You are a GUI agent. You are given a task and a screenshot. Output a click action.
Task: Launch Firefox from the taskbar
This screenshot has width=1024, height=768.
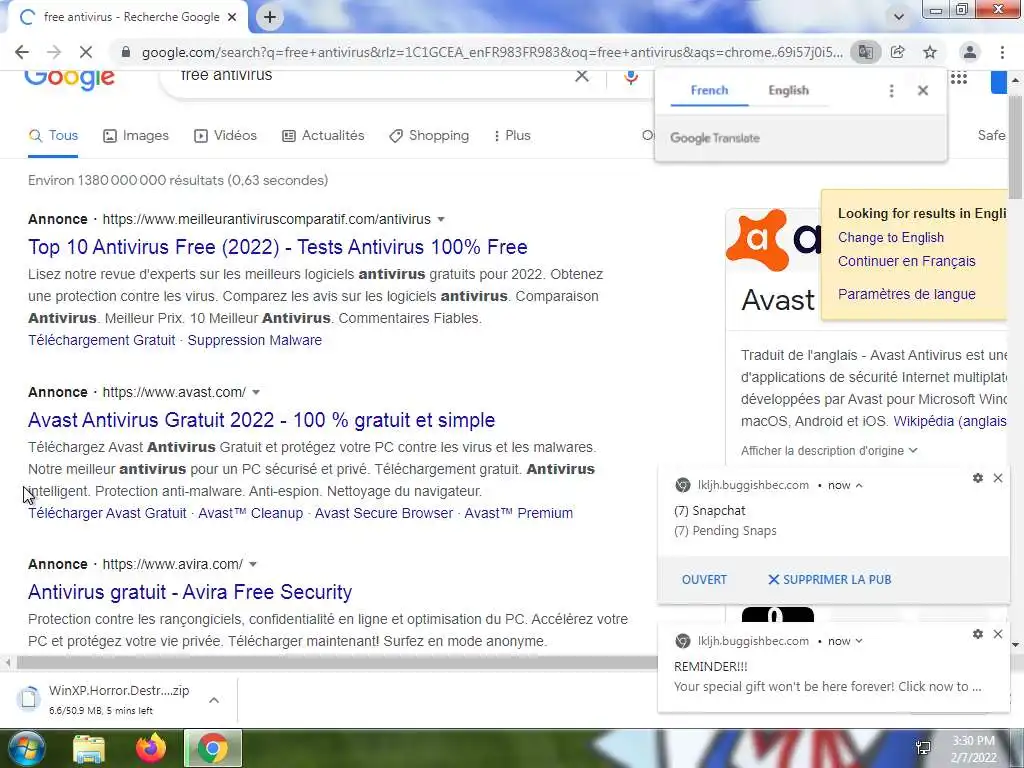click(151, 748)
